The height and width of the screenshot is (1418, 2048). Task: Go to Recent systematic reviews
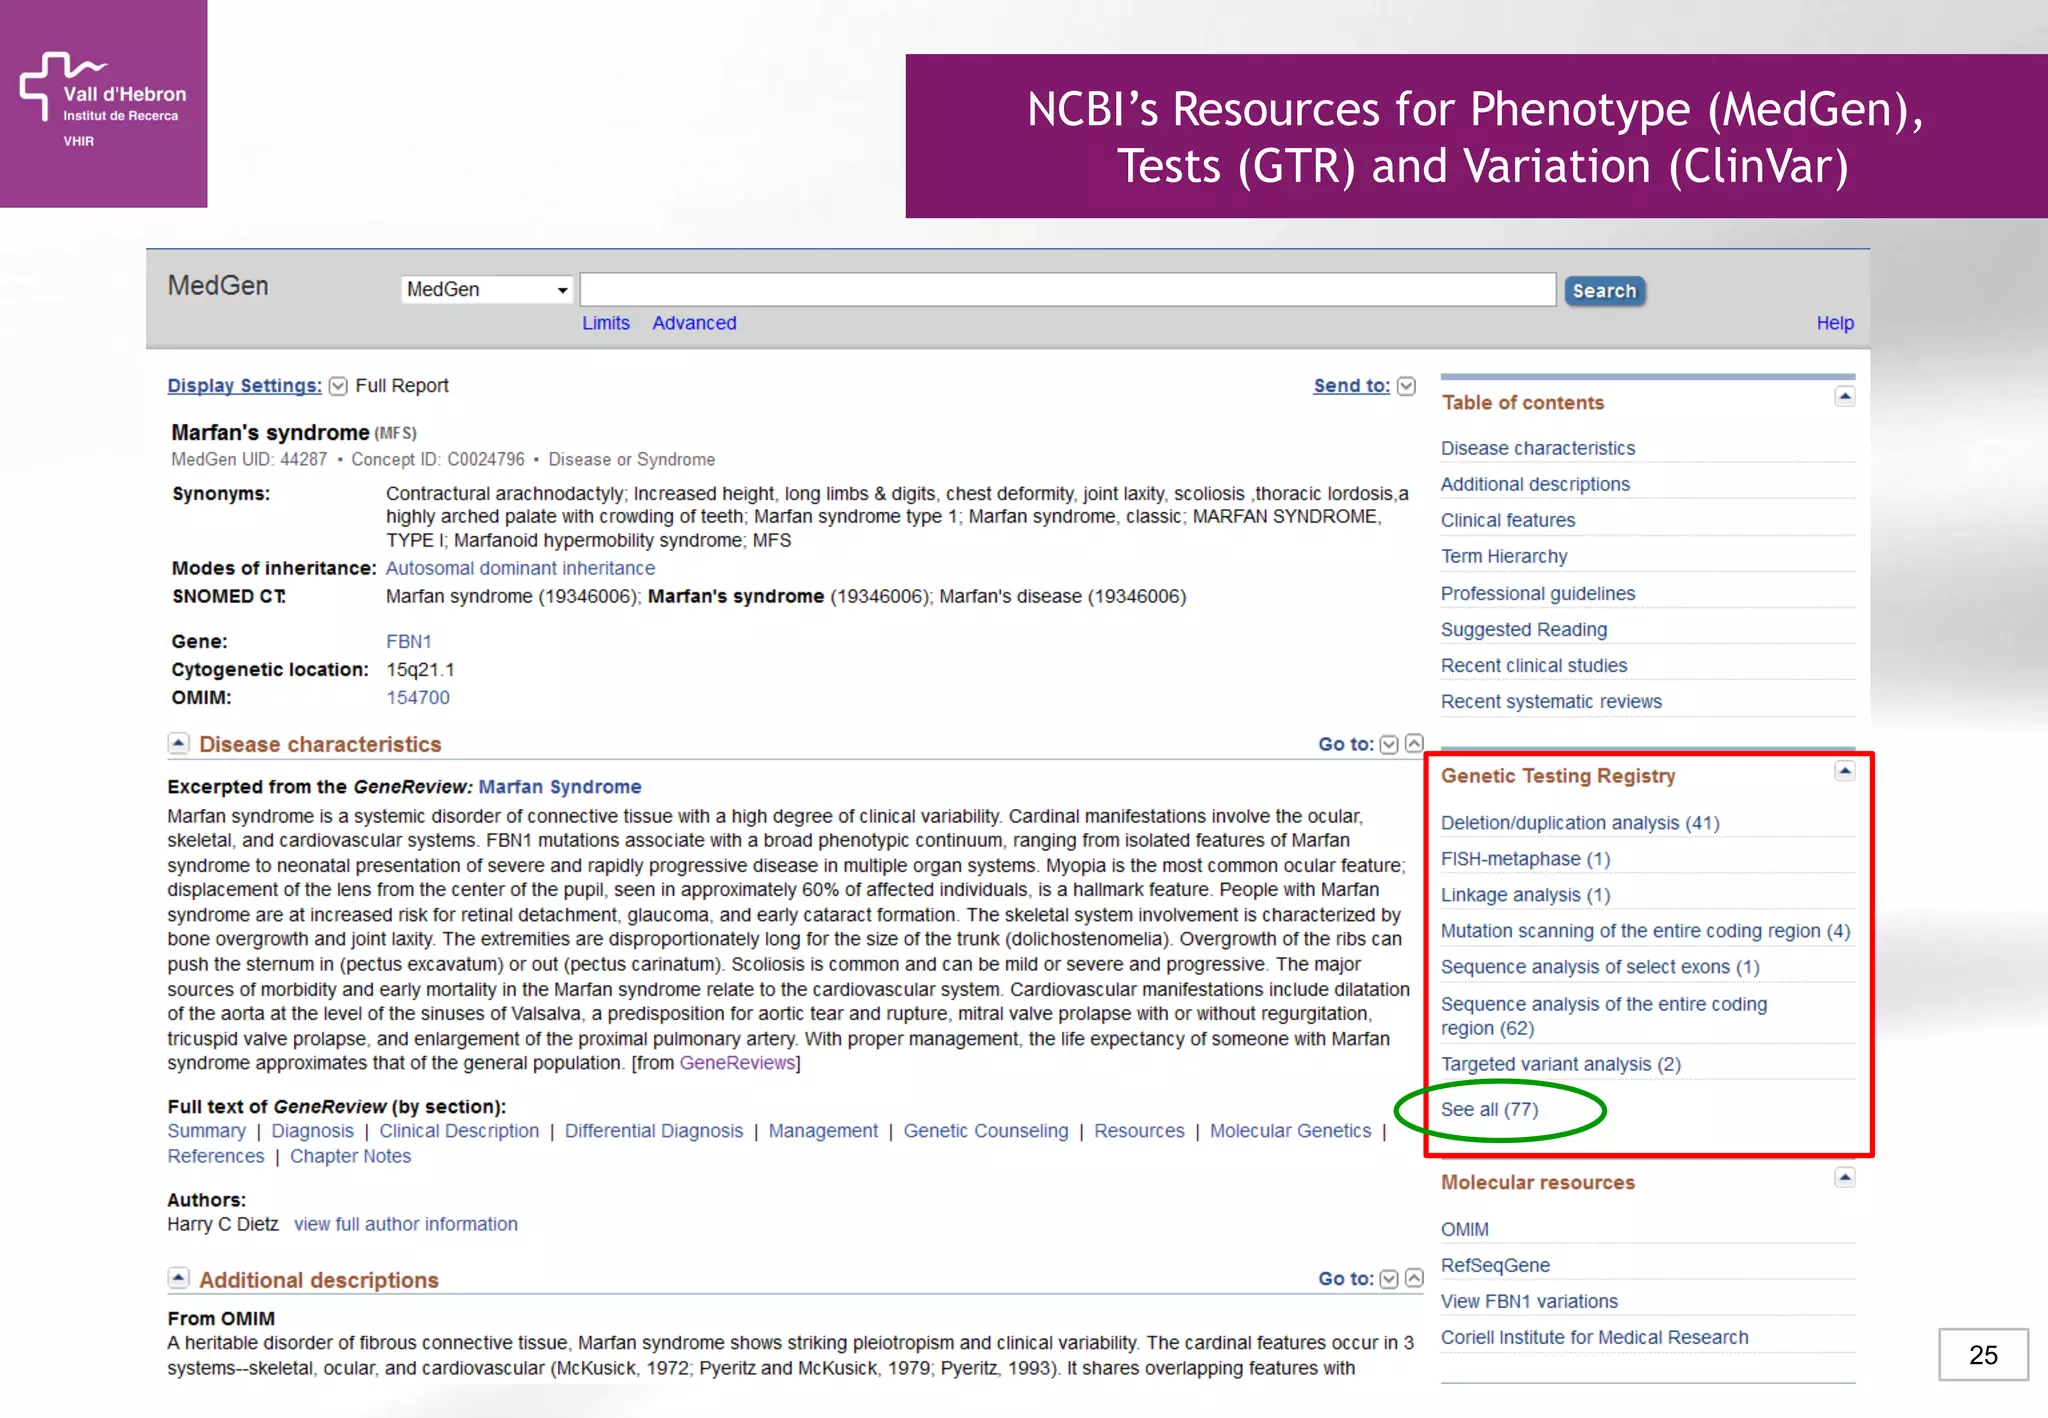pos(1551,701)
